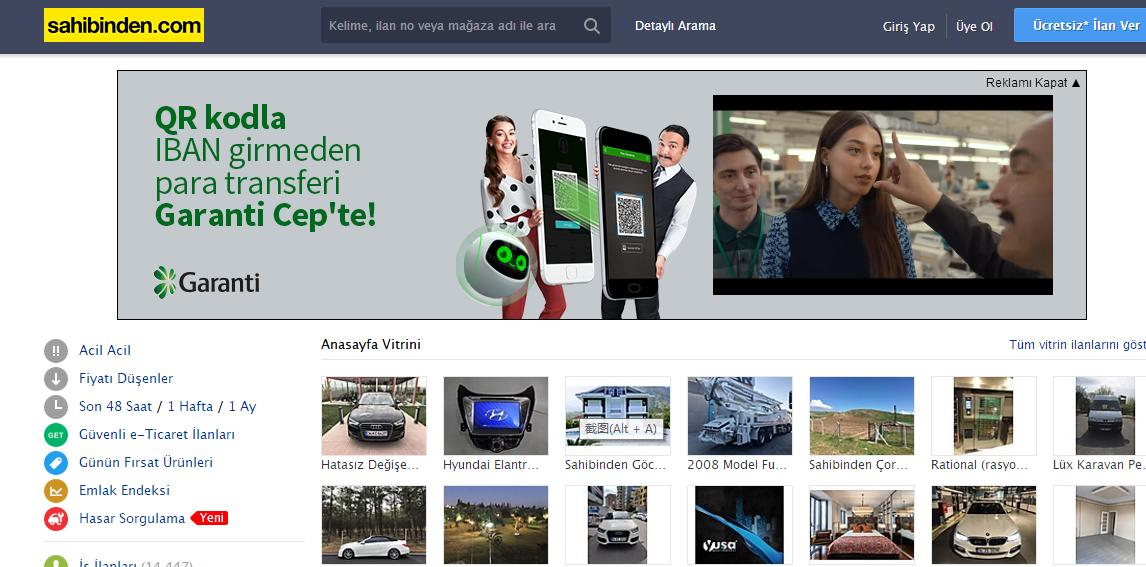Select 1 Ay filter

tap(243, 406)
